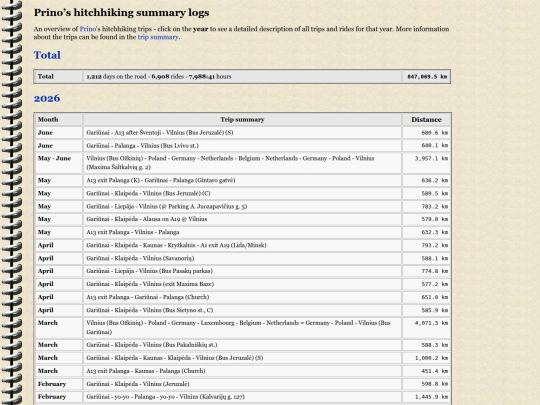The height and width of the screenshot is (405, 540).
Task: Select the Palanga (Gintaro gatvė) trip row
Action: [242, 180]
